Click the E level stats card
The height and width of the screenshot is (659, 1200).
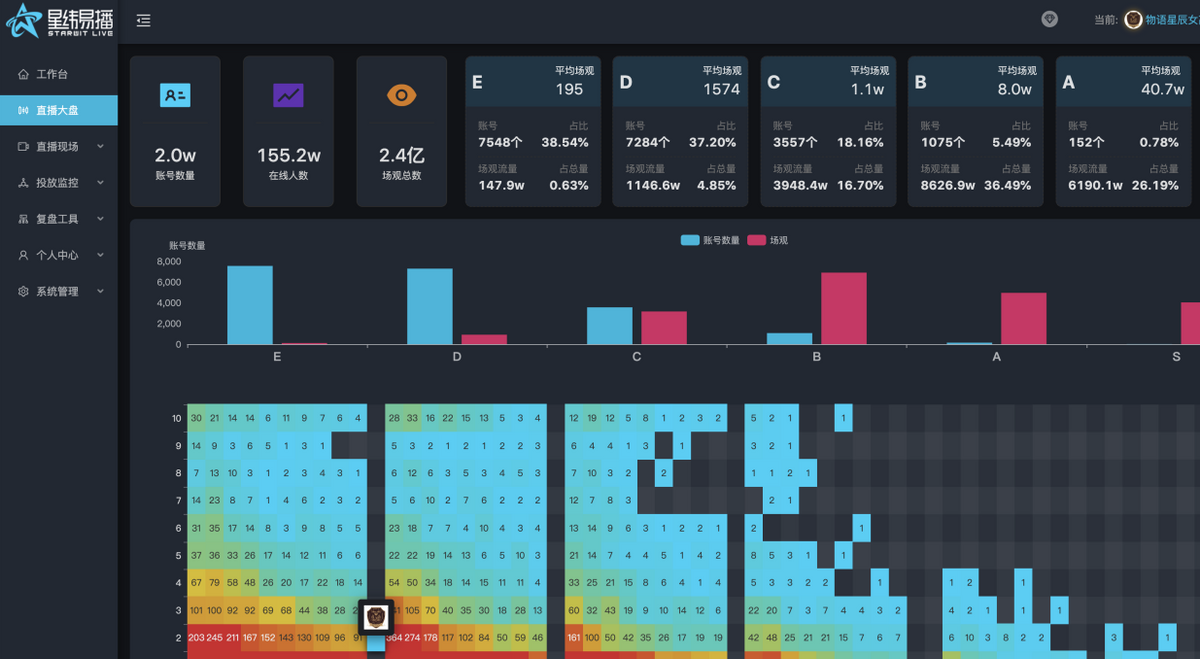tap(533, 131)
